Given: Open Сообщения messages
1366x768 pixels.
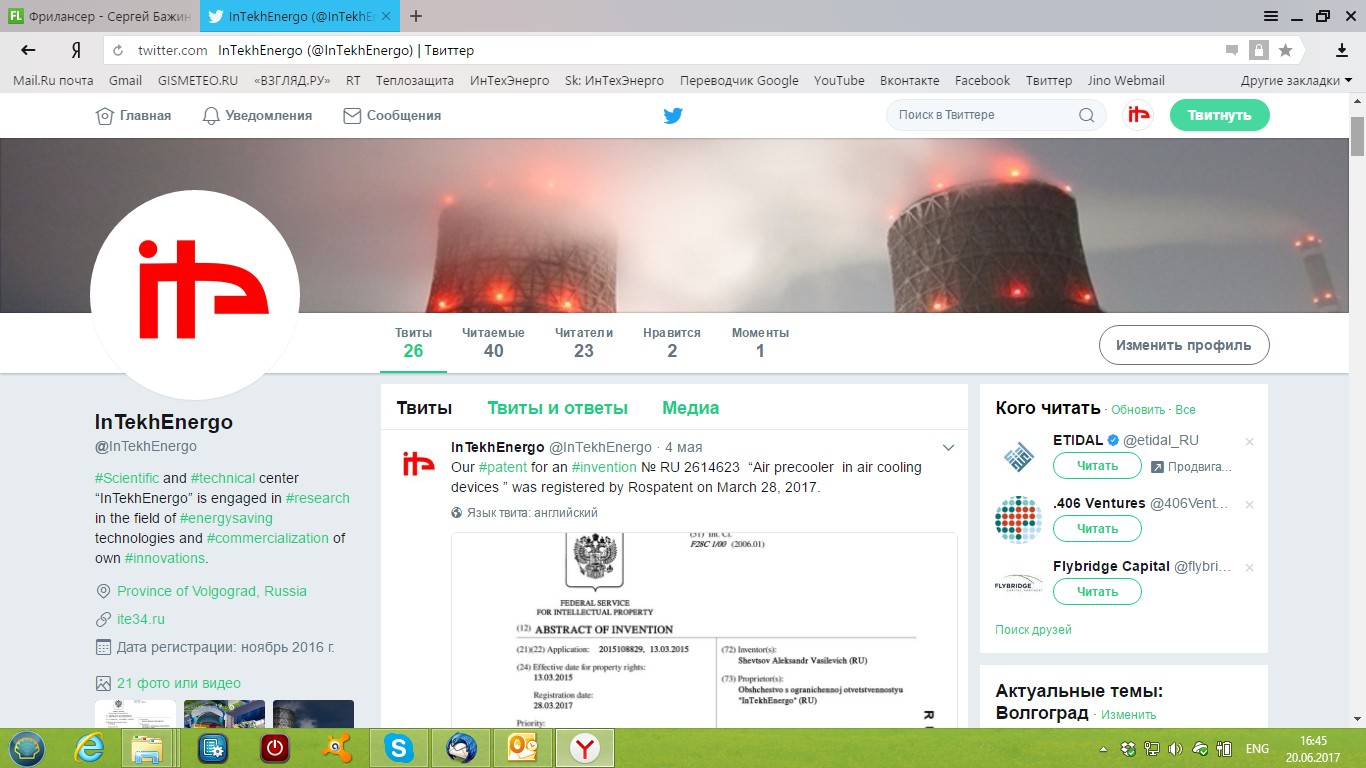Looking at the screenshot, I should pos(392,116).
